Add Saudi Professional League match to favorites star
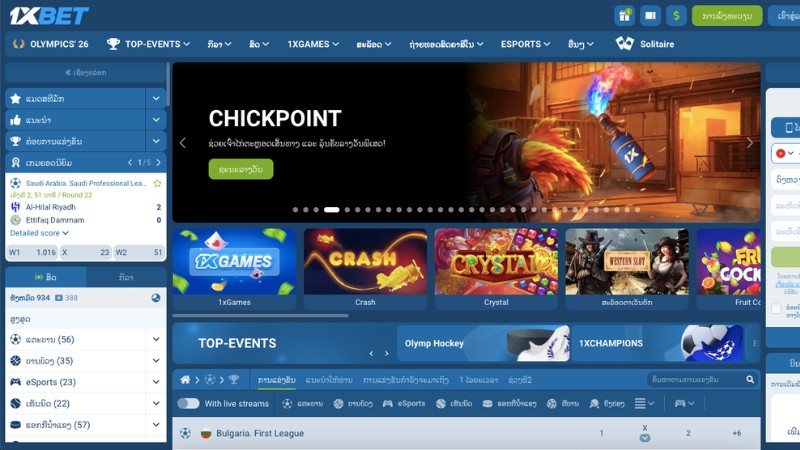 pos(157,183)
